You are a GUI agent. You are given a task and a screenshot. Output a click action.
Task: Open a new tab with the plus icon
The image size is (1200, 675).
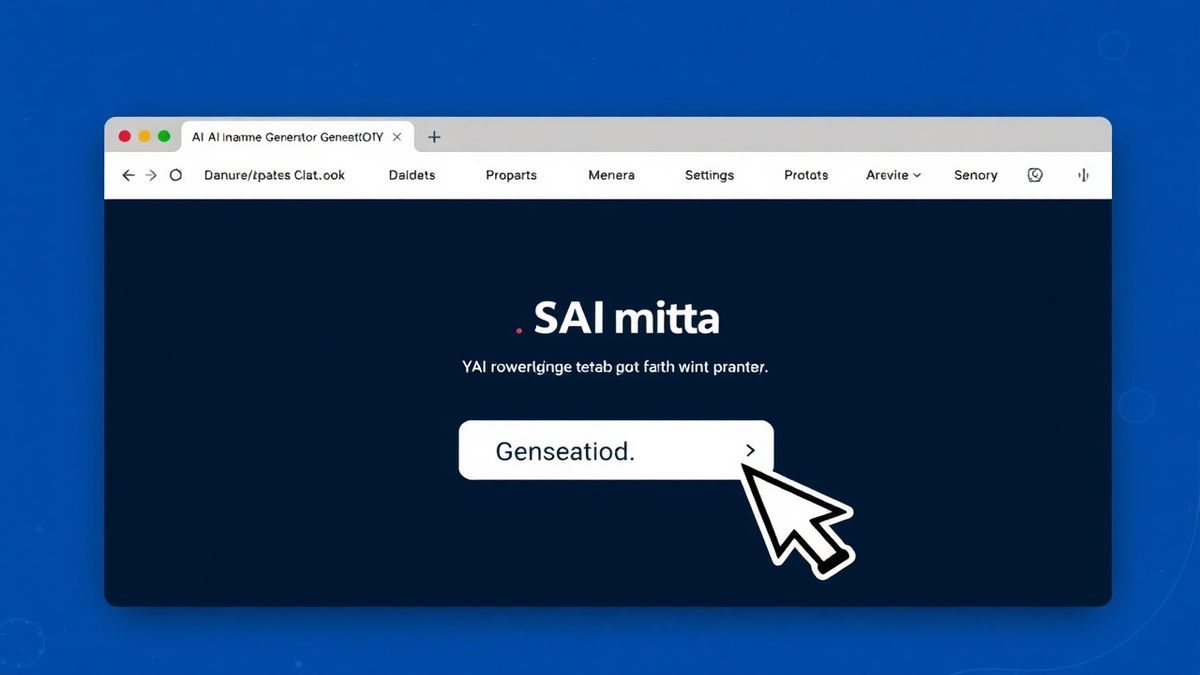[x=434, y=137]
